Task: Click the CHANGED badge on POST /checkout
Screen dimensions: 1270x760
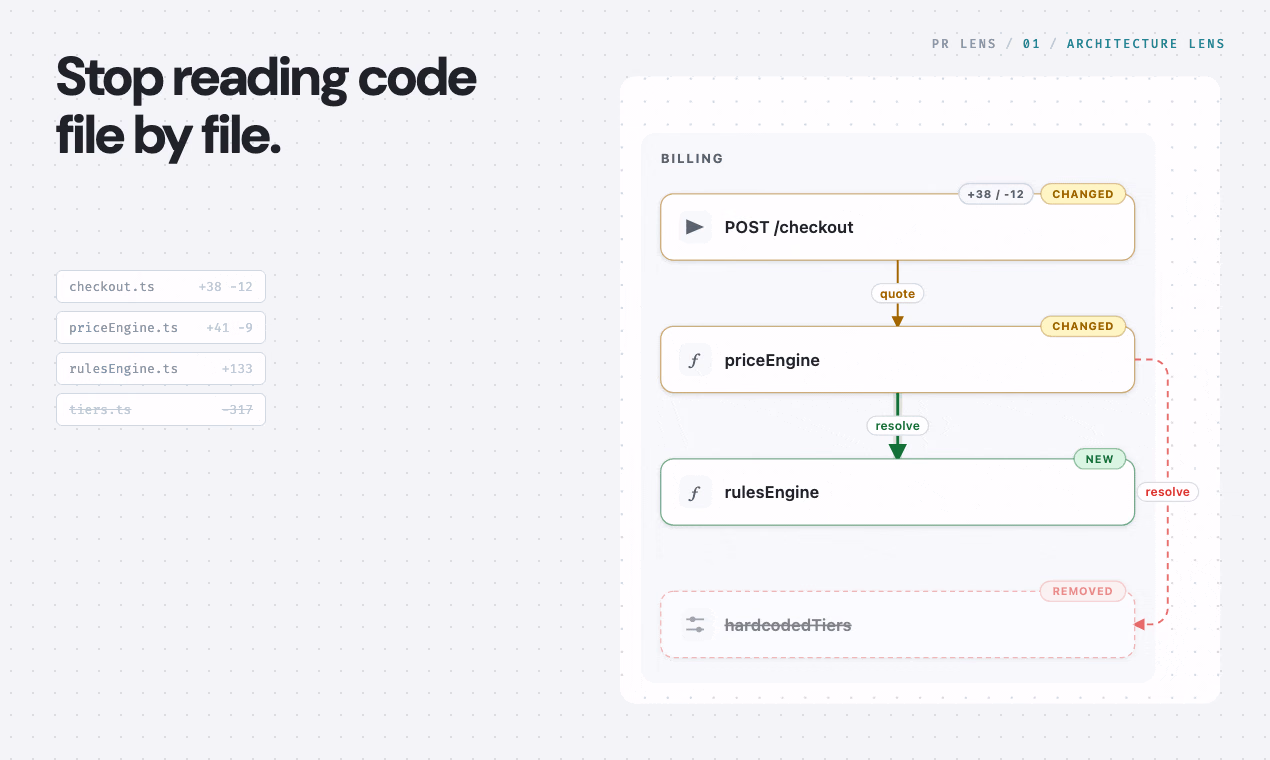Action: 1083,194
